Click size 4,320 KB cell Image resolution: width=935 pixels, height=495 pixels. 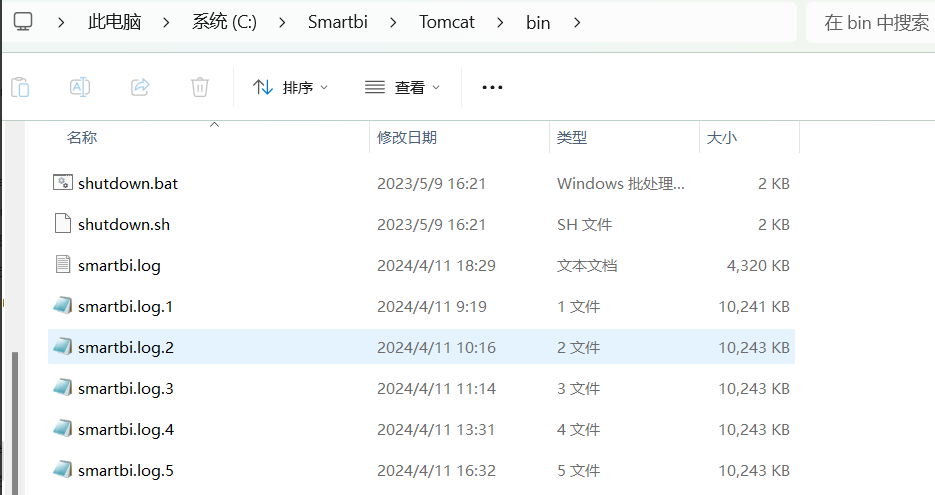(x=758, y=265)
